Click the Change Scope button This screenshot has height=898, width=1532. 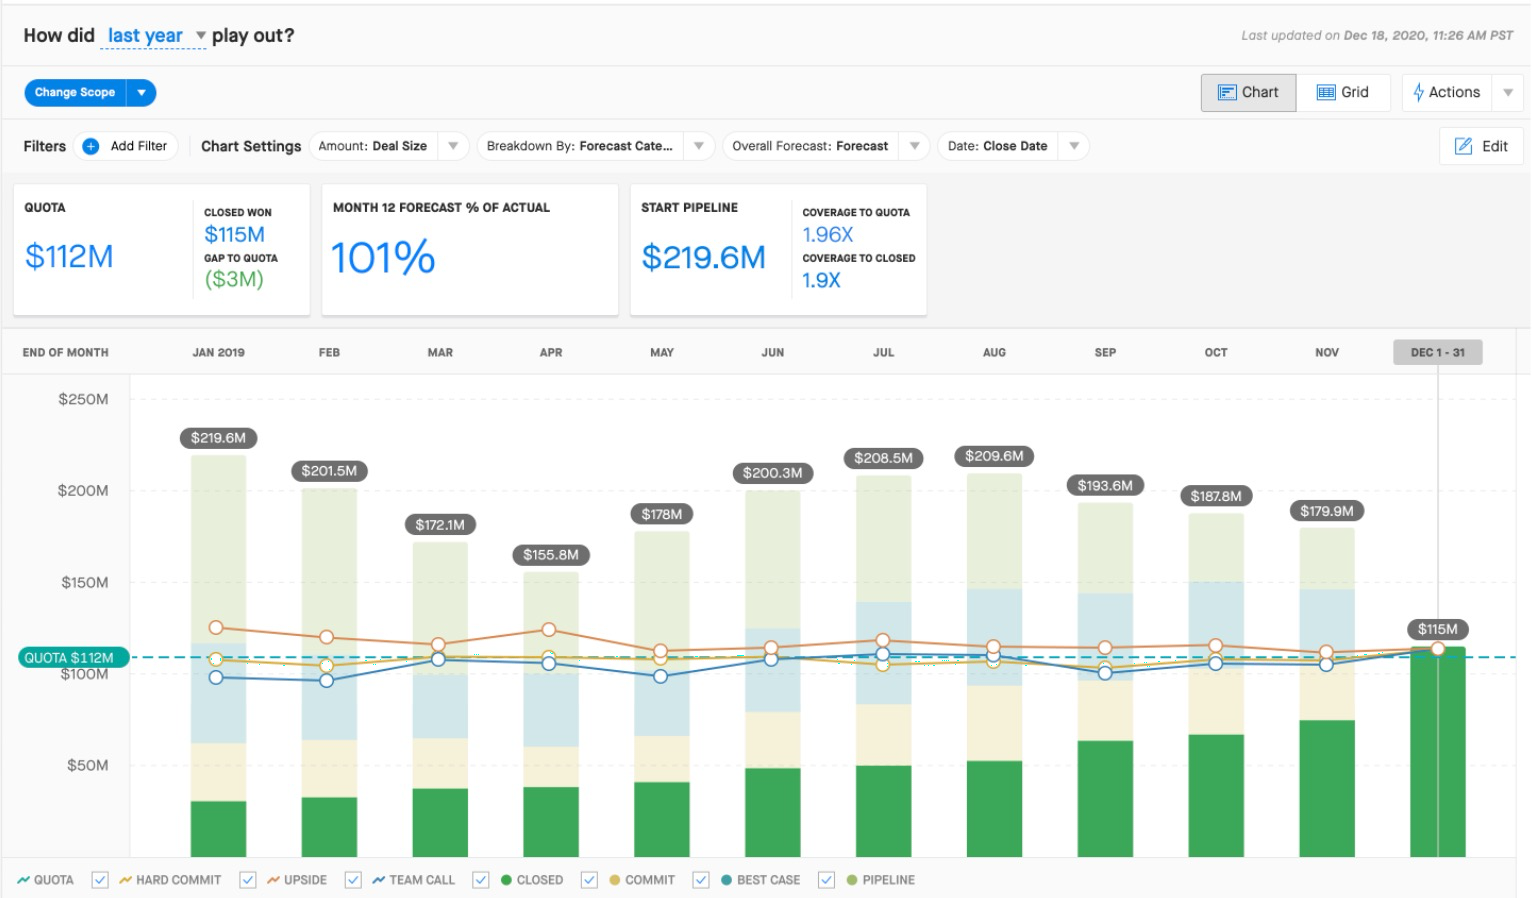(75, 92)
